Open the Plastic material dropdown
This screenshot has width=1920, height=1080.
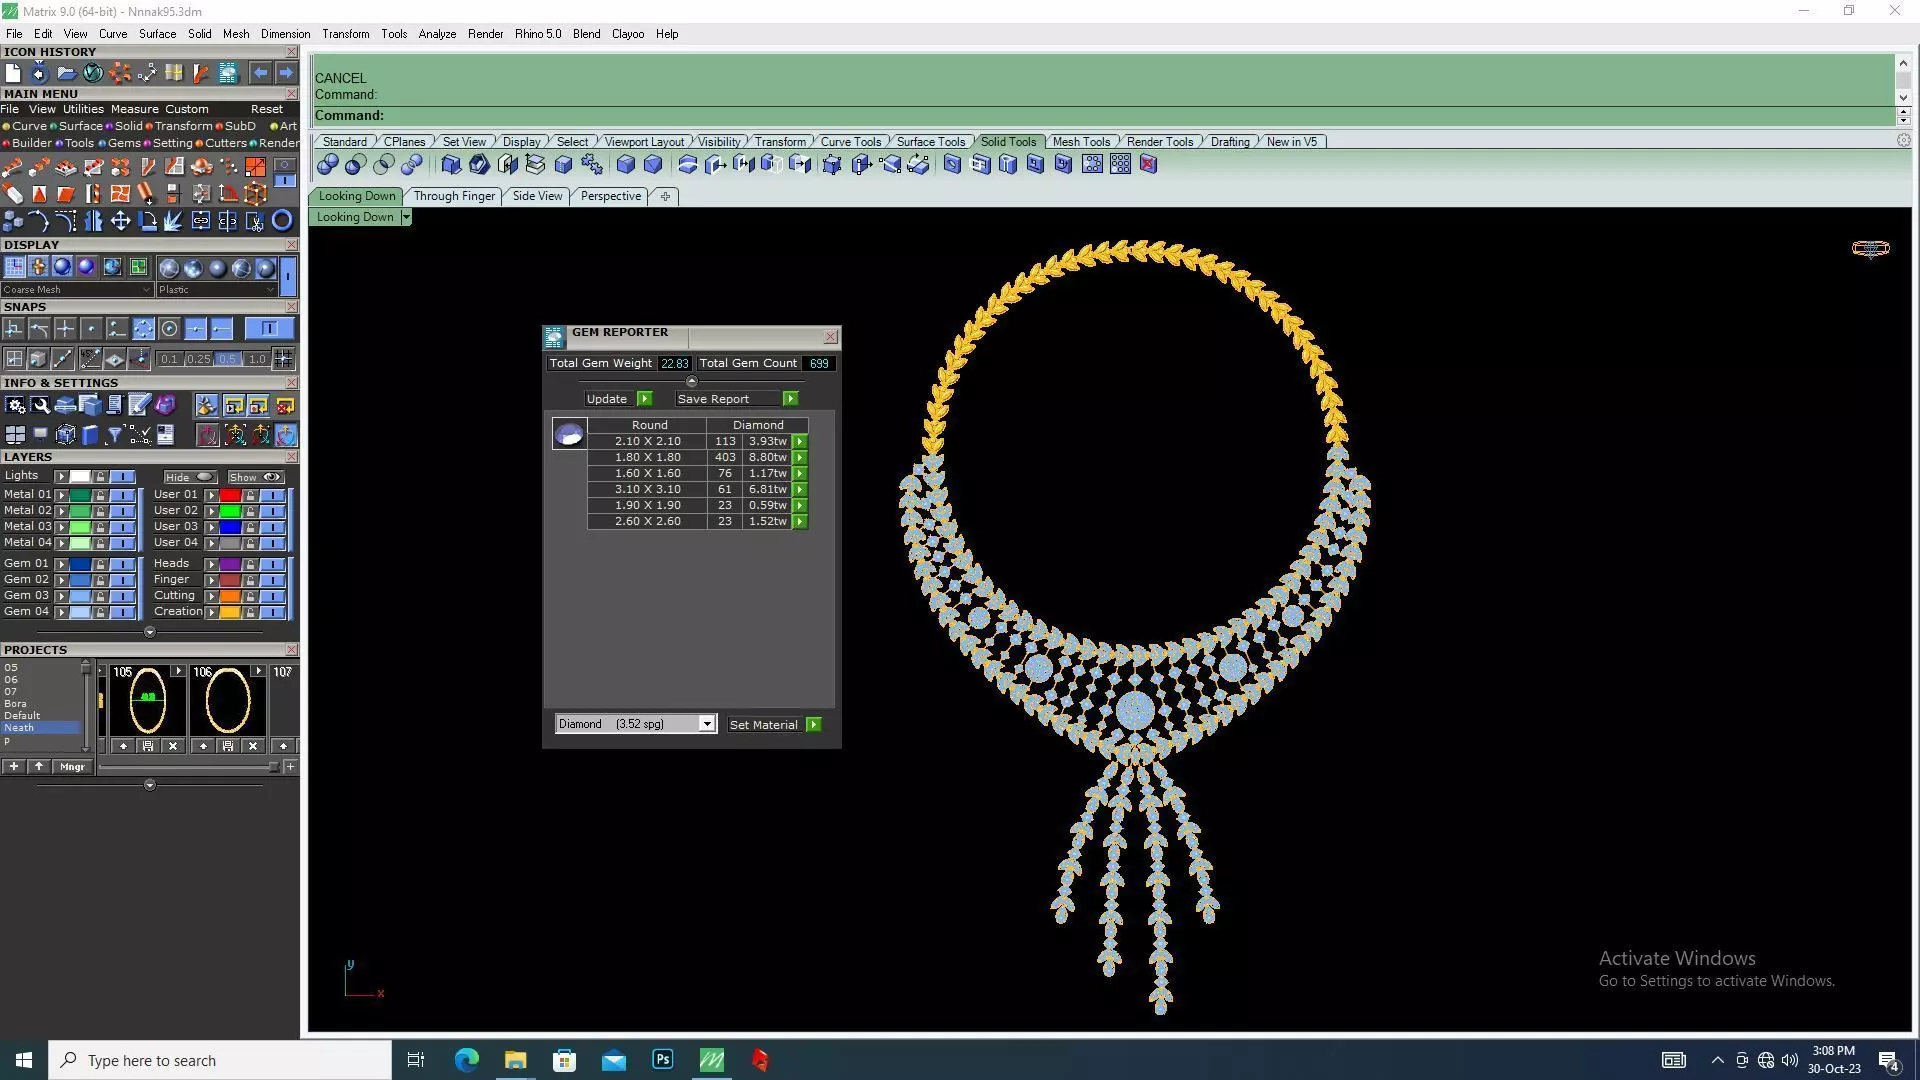tap(216, 290)
